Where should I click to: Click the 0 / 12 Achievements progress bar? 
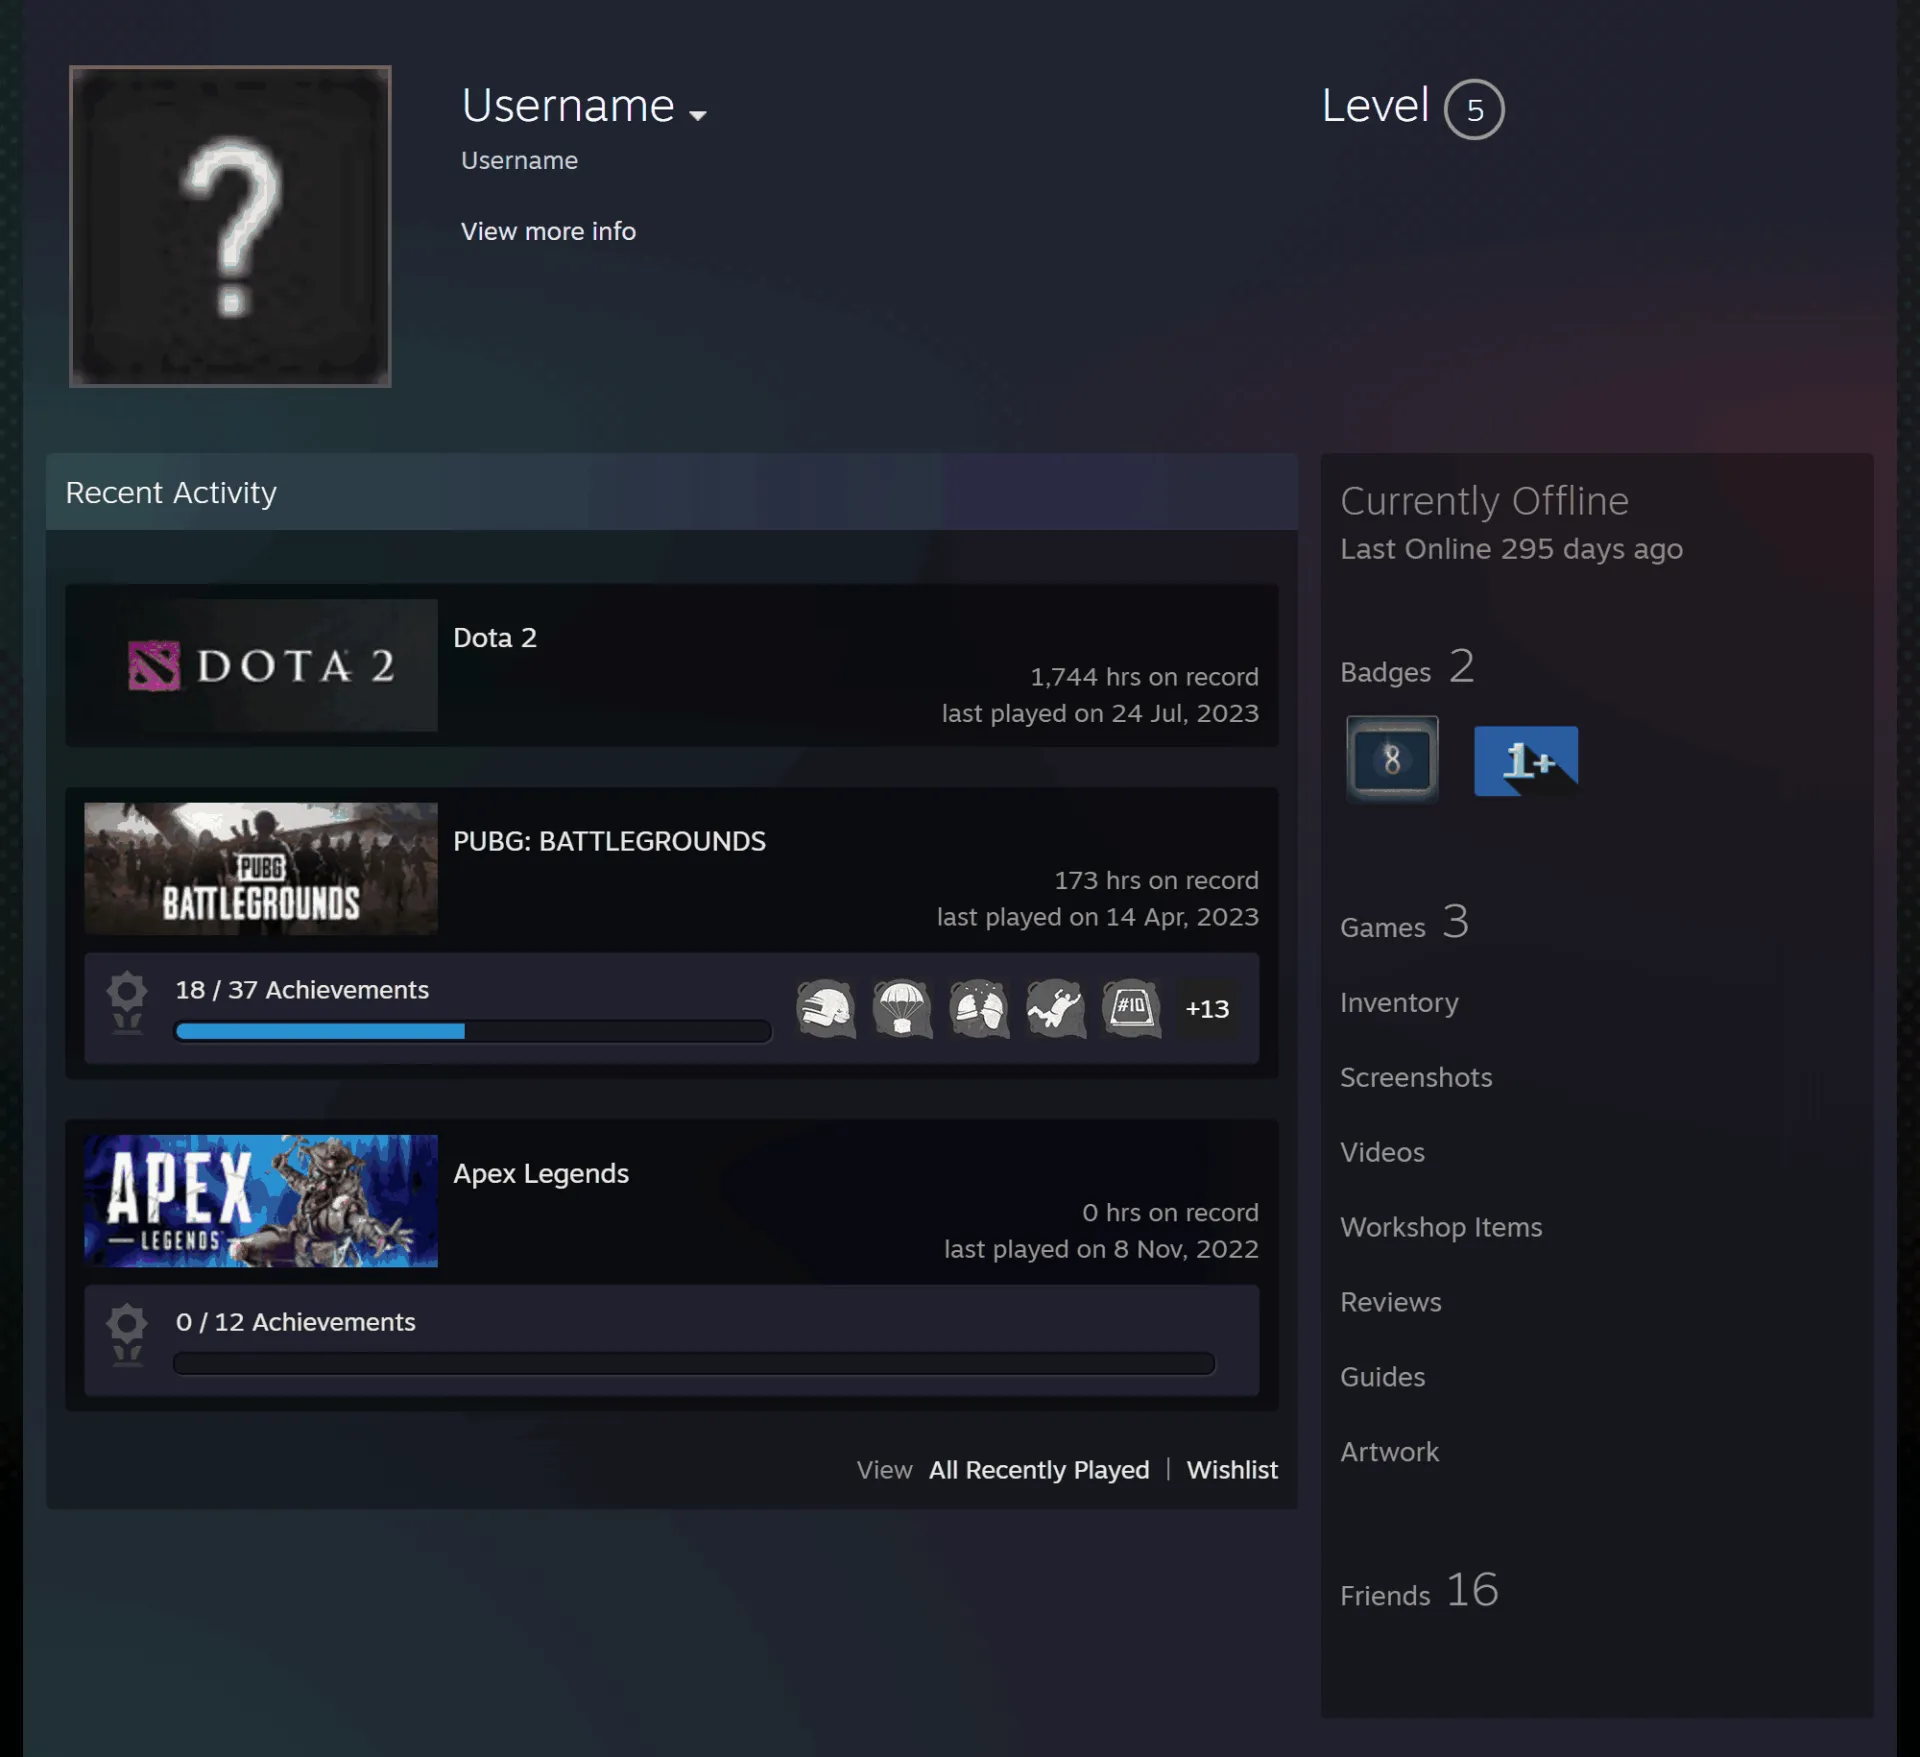coord(694,1364)
